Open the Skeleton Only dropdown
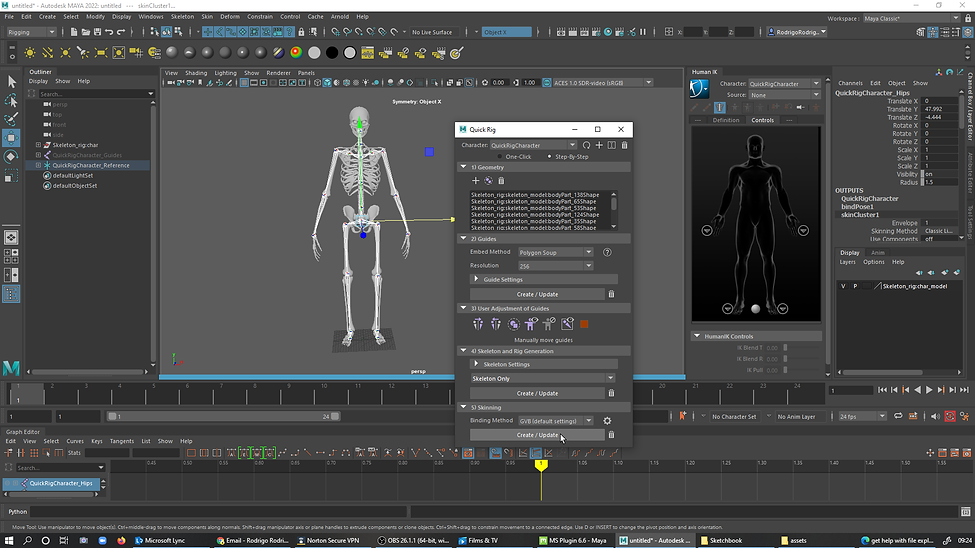 click(x=543, y=378)
